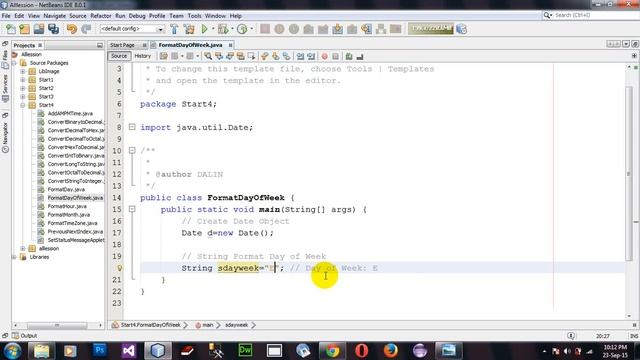Switch to the Source view button
640x360 pixels.
click(119, 56)
